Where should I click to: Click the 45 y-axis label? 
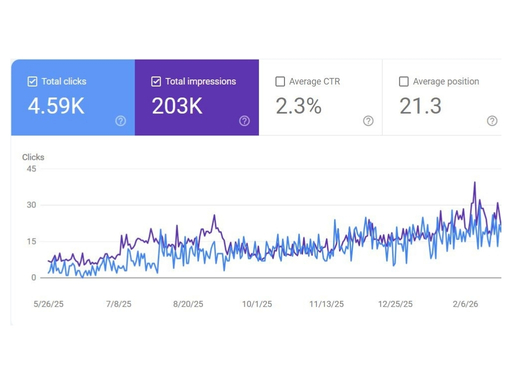tap(31, 169)
